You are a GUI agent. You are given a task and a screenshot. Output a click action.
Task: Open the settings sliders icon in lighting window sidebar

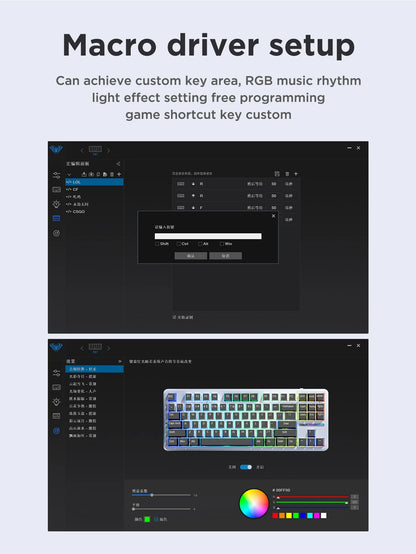point(57,373)
